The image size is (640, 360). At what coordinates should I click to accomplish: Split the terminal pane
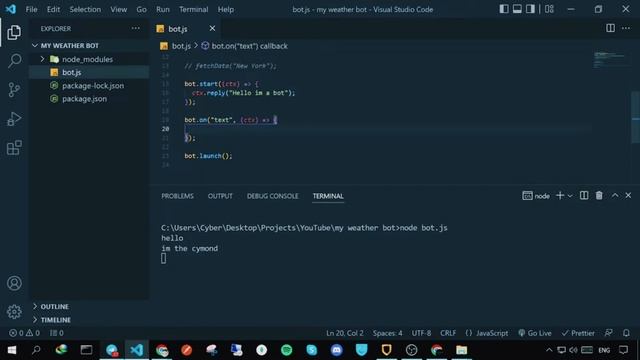coord(584,196)
